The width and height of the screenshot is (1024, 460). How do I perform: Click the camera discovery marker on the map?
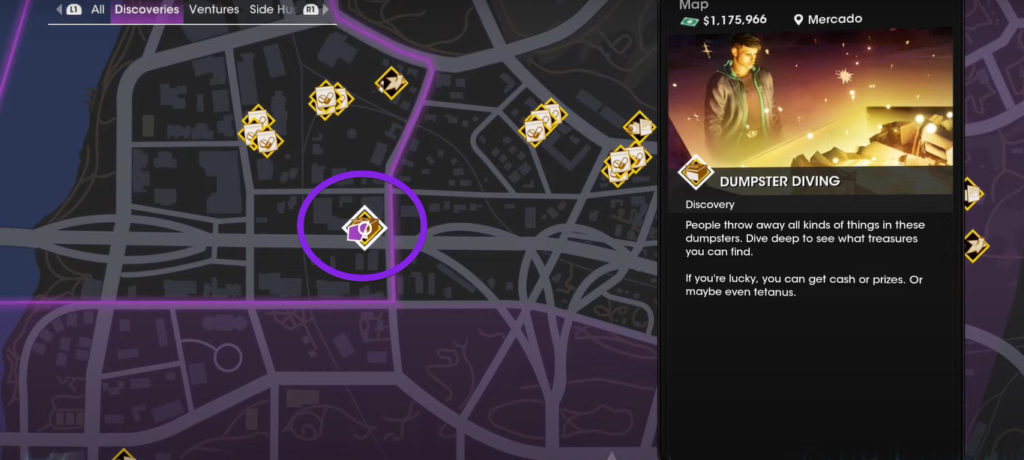[639, 127]
